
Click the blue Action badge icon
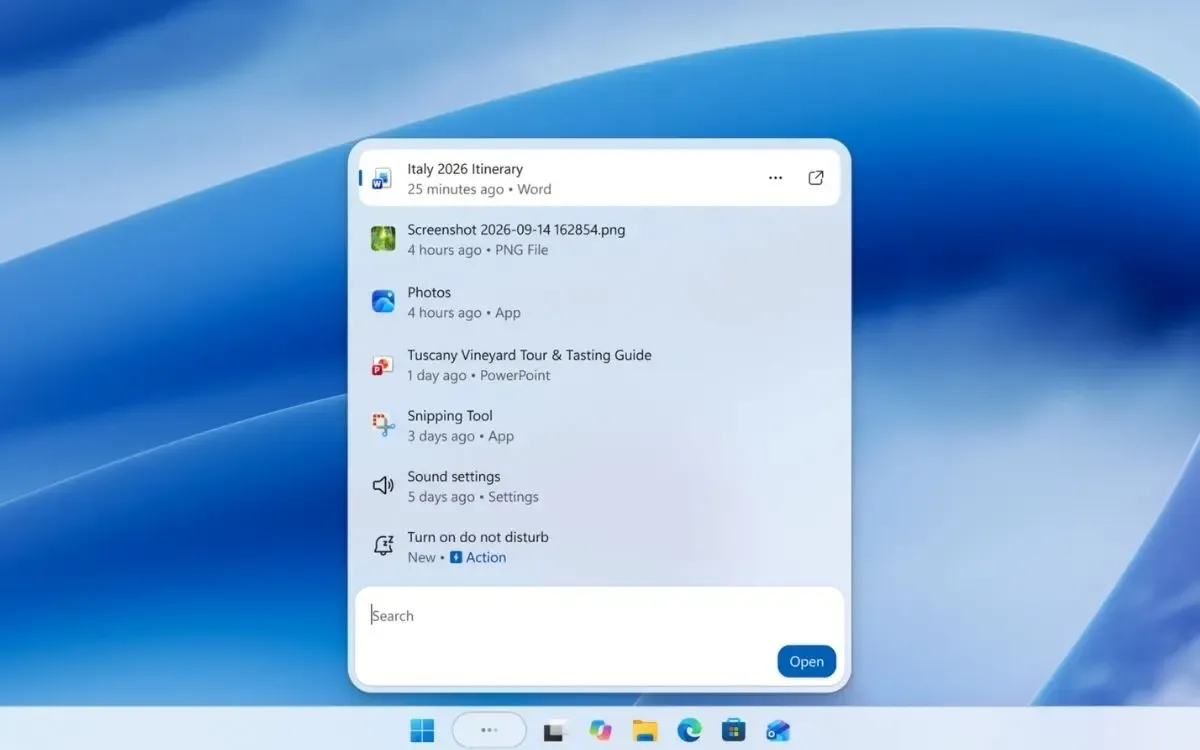[456, 557]
